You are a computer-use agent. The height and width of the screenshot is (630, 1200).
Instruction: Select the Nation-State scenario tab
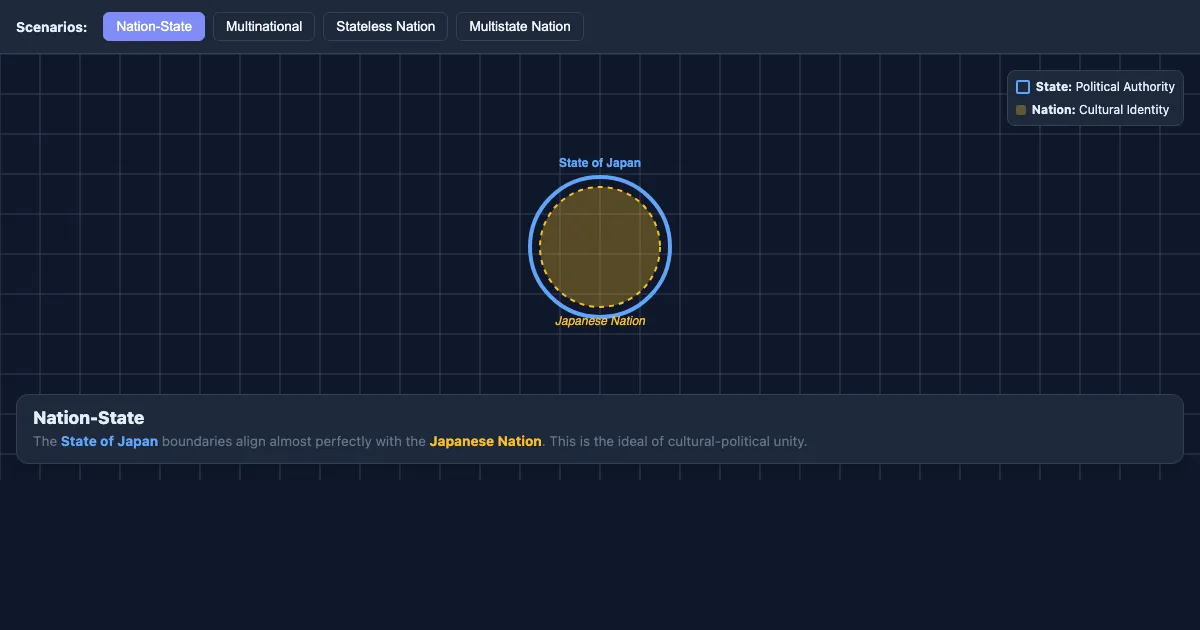(154, 27)
